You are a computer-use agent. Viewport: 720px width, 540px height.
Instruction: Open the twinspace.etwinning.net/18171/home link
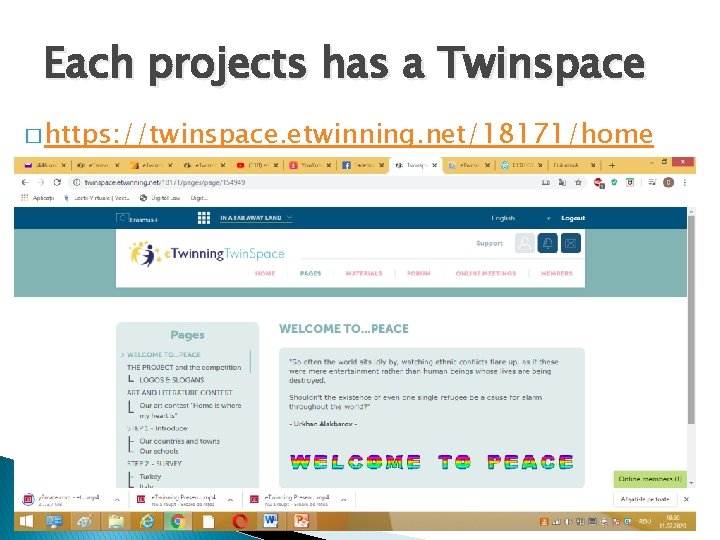(x=349, y=134)
